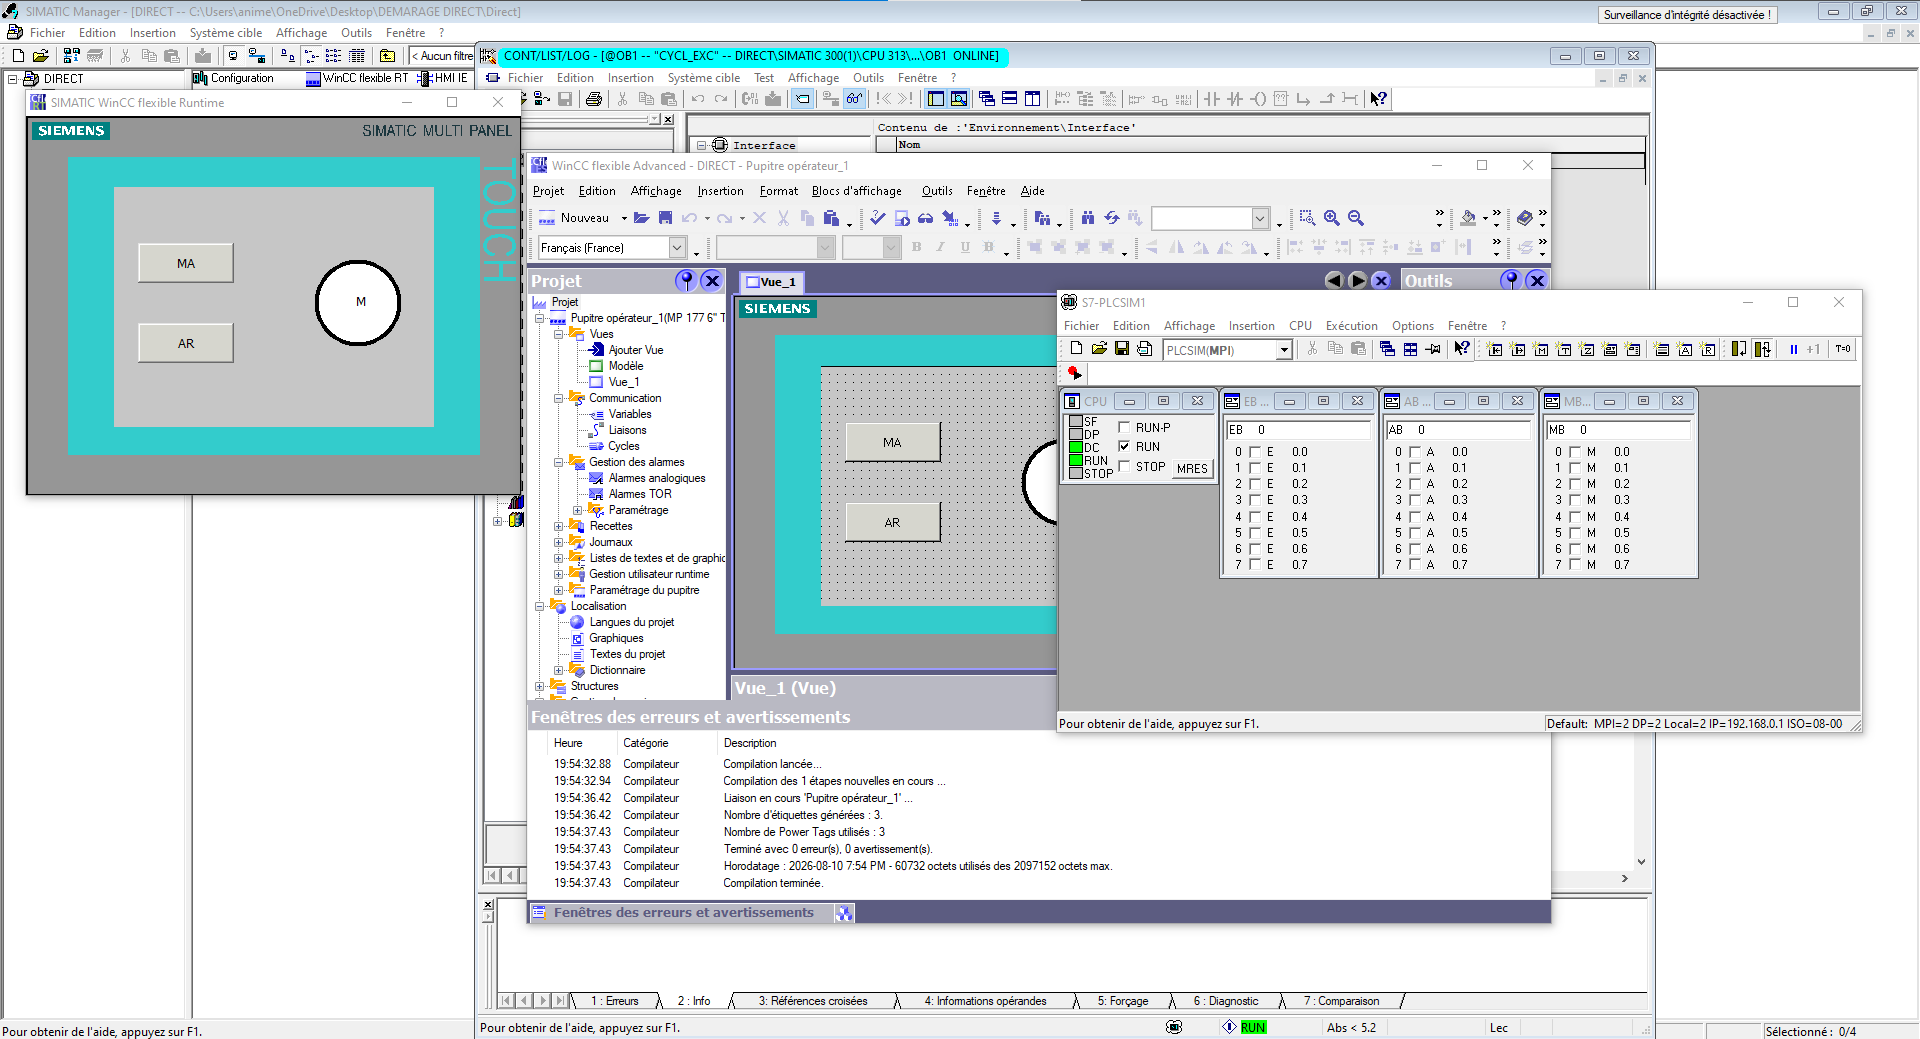The width and height of the screenshot is (1920, 1039).
Task: Click the EB address input field
Action: pyautogui.click(x=1298, y=430)
